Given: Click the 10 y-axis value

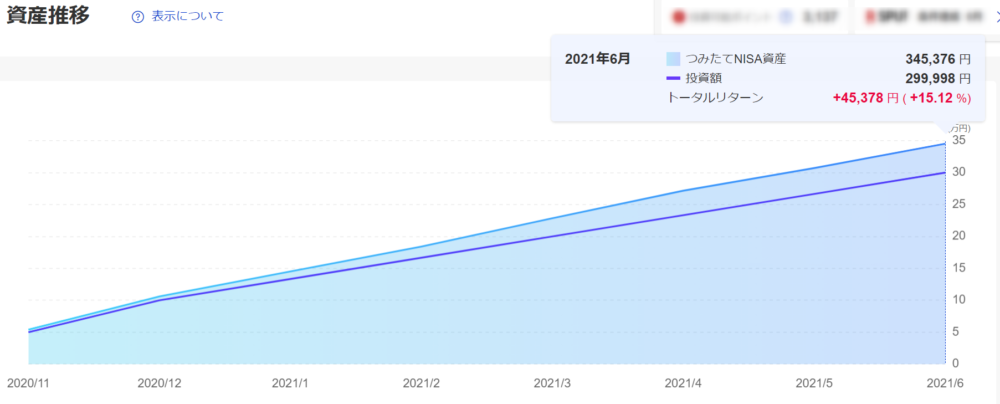Looking at the screenshot, I should pyautogui.click(x=958, y=299).
